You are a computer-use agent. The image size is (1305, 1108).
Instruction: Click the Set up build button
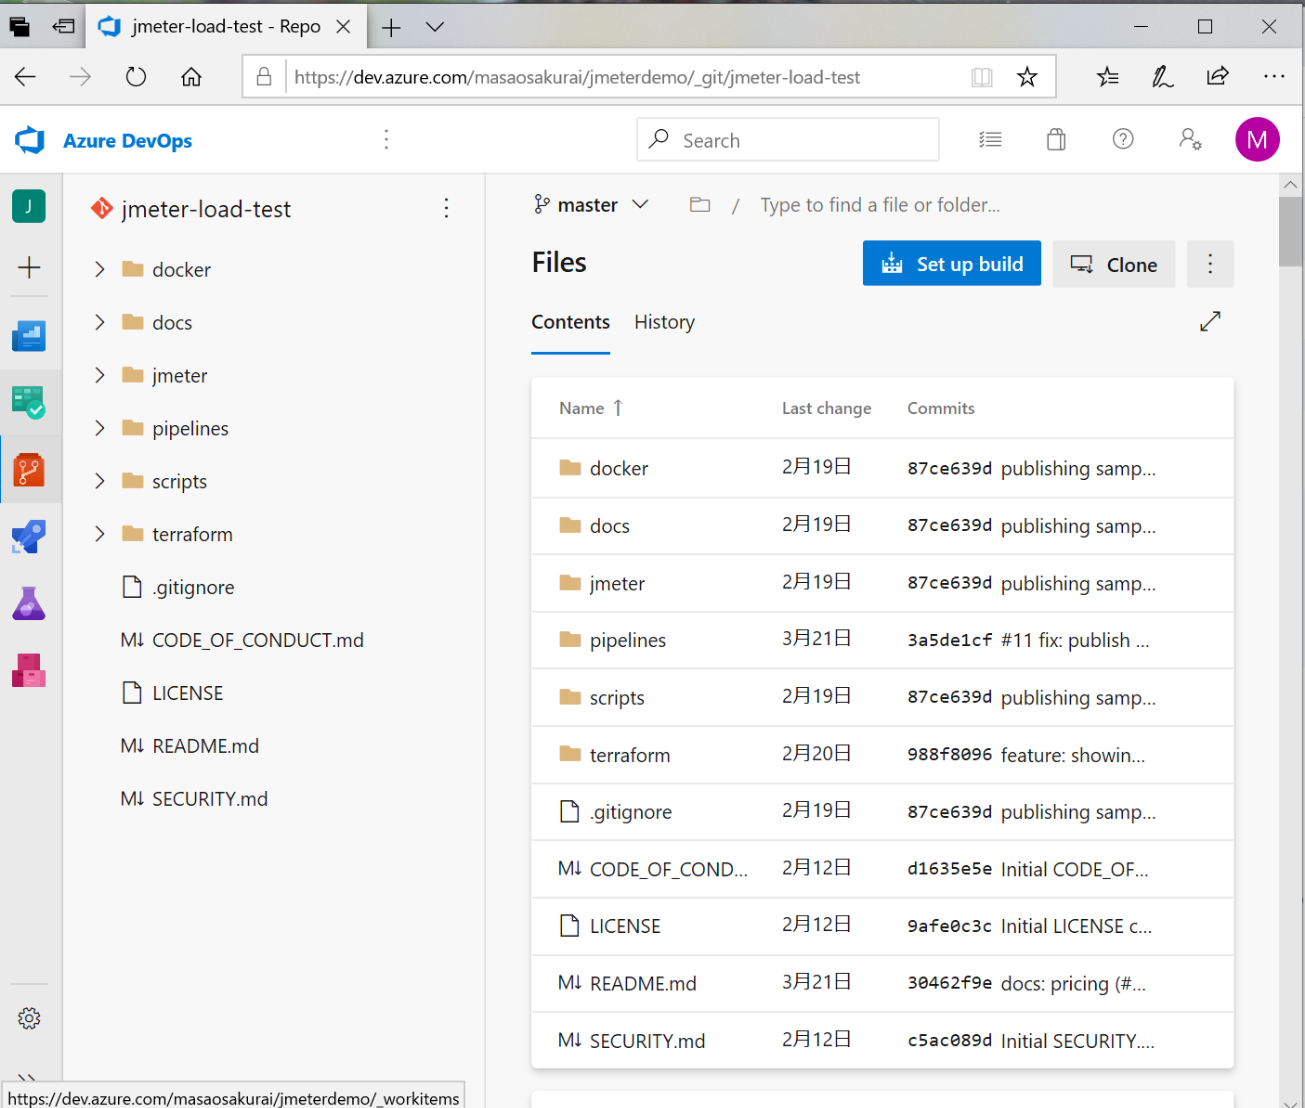coord(951,264)
